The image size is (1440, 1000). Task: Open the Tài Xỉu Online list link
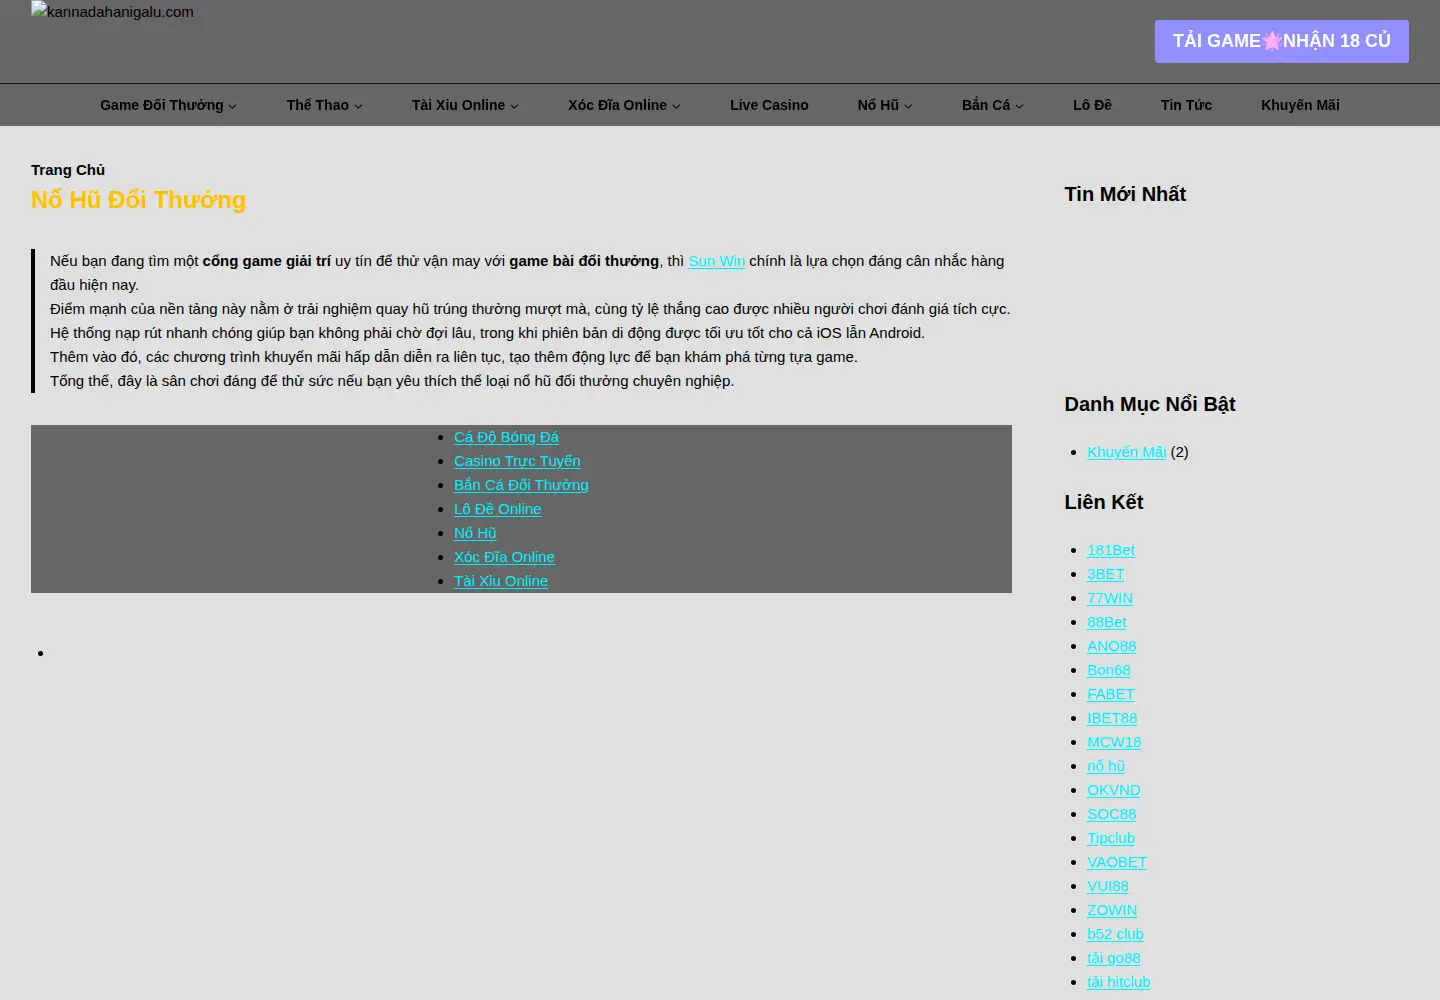[x=501, y=581]
